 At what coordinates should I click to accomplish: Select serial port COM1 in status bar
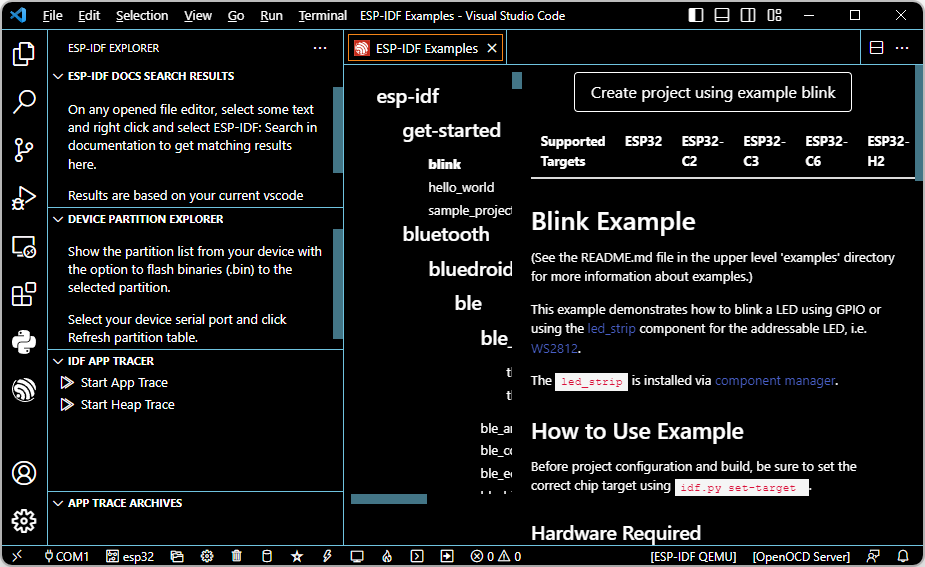coord(67,556)
